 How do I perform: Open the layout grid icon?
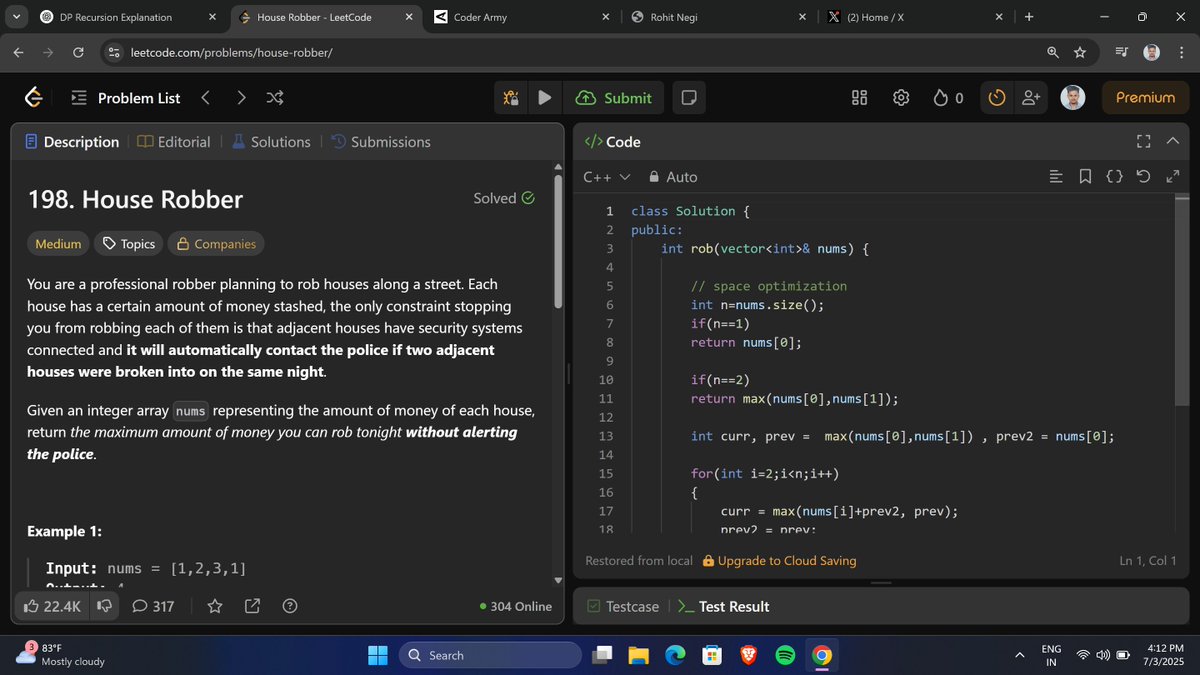[x=859, y=98]
